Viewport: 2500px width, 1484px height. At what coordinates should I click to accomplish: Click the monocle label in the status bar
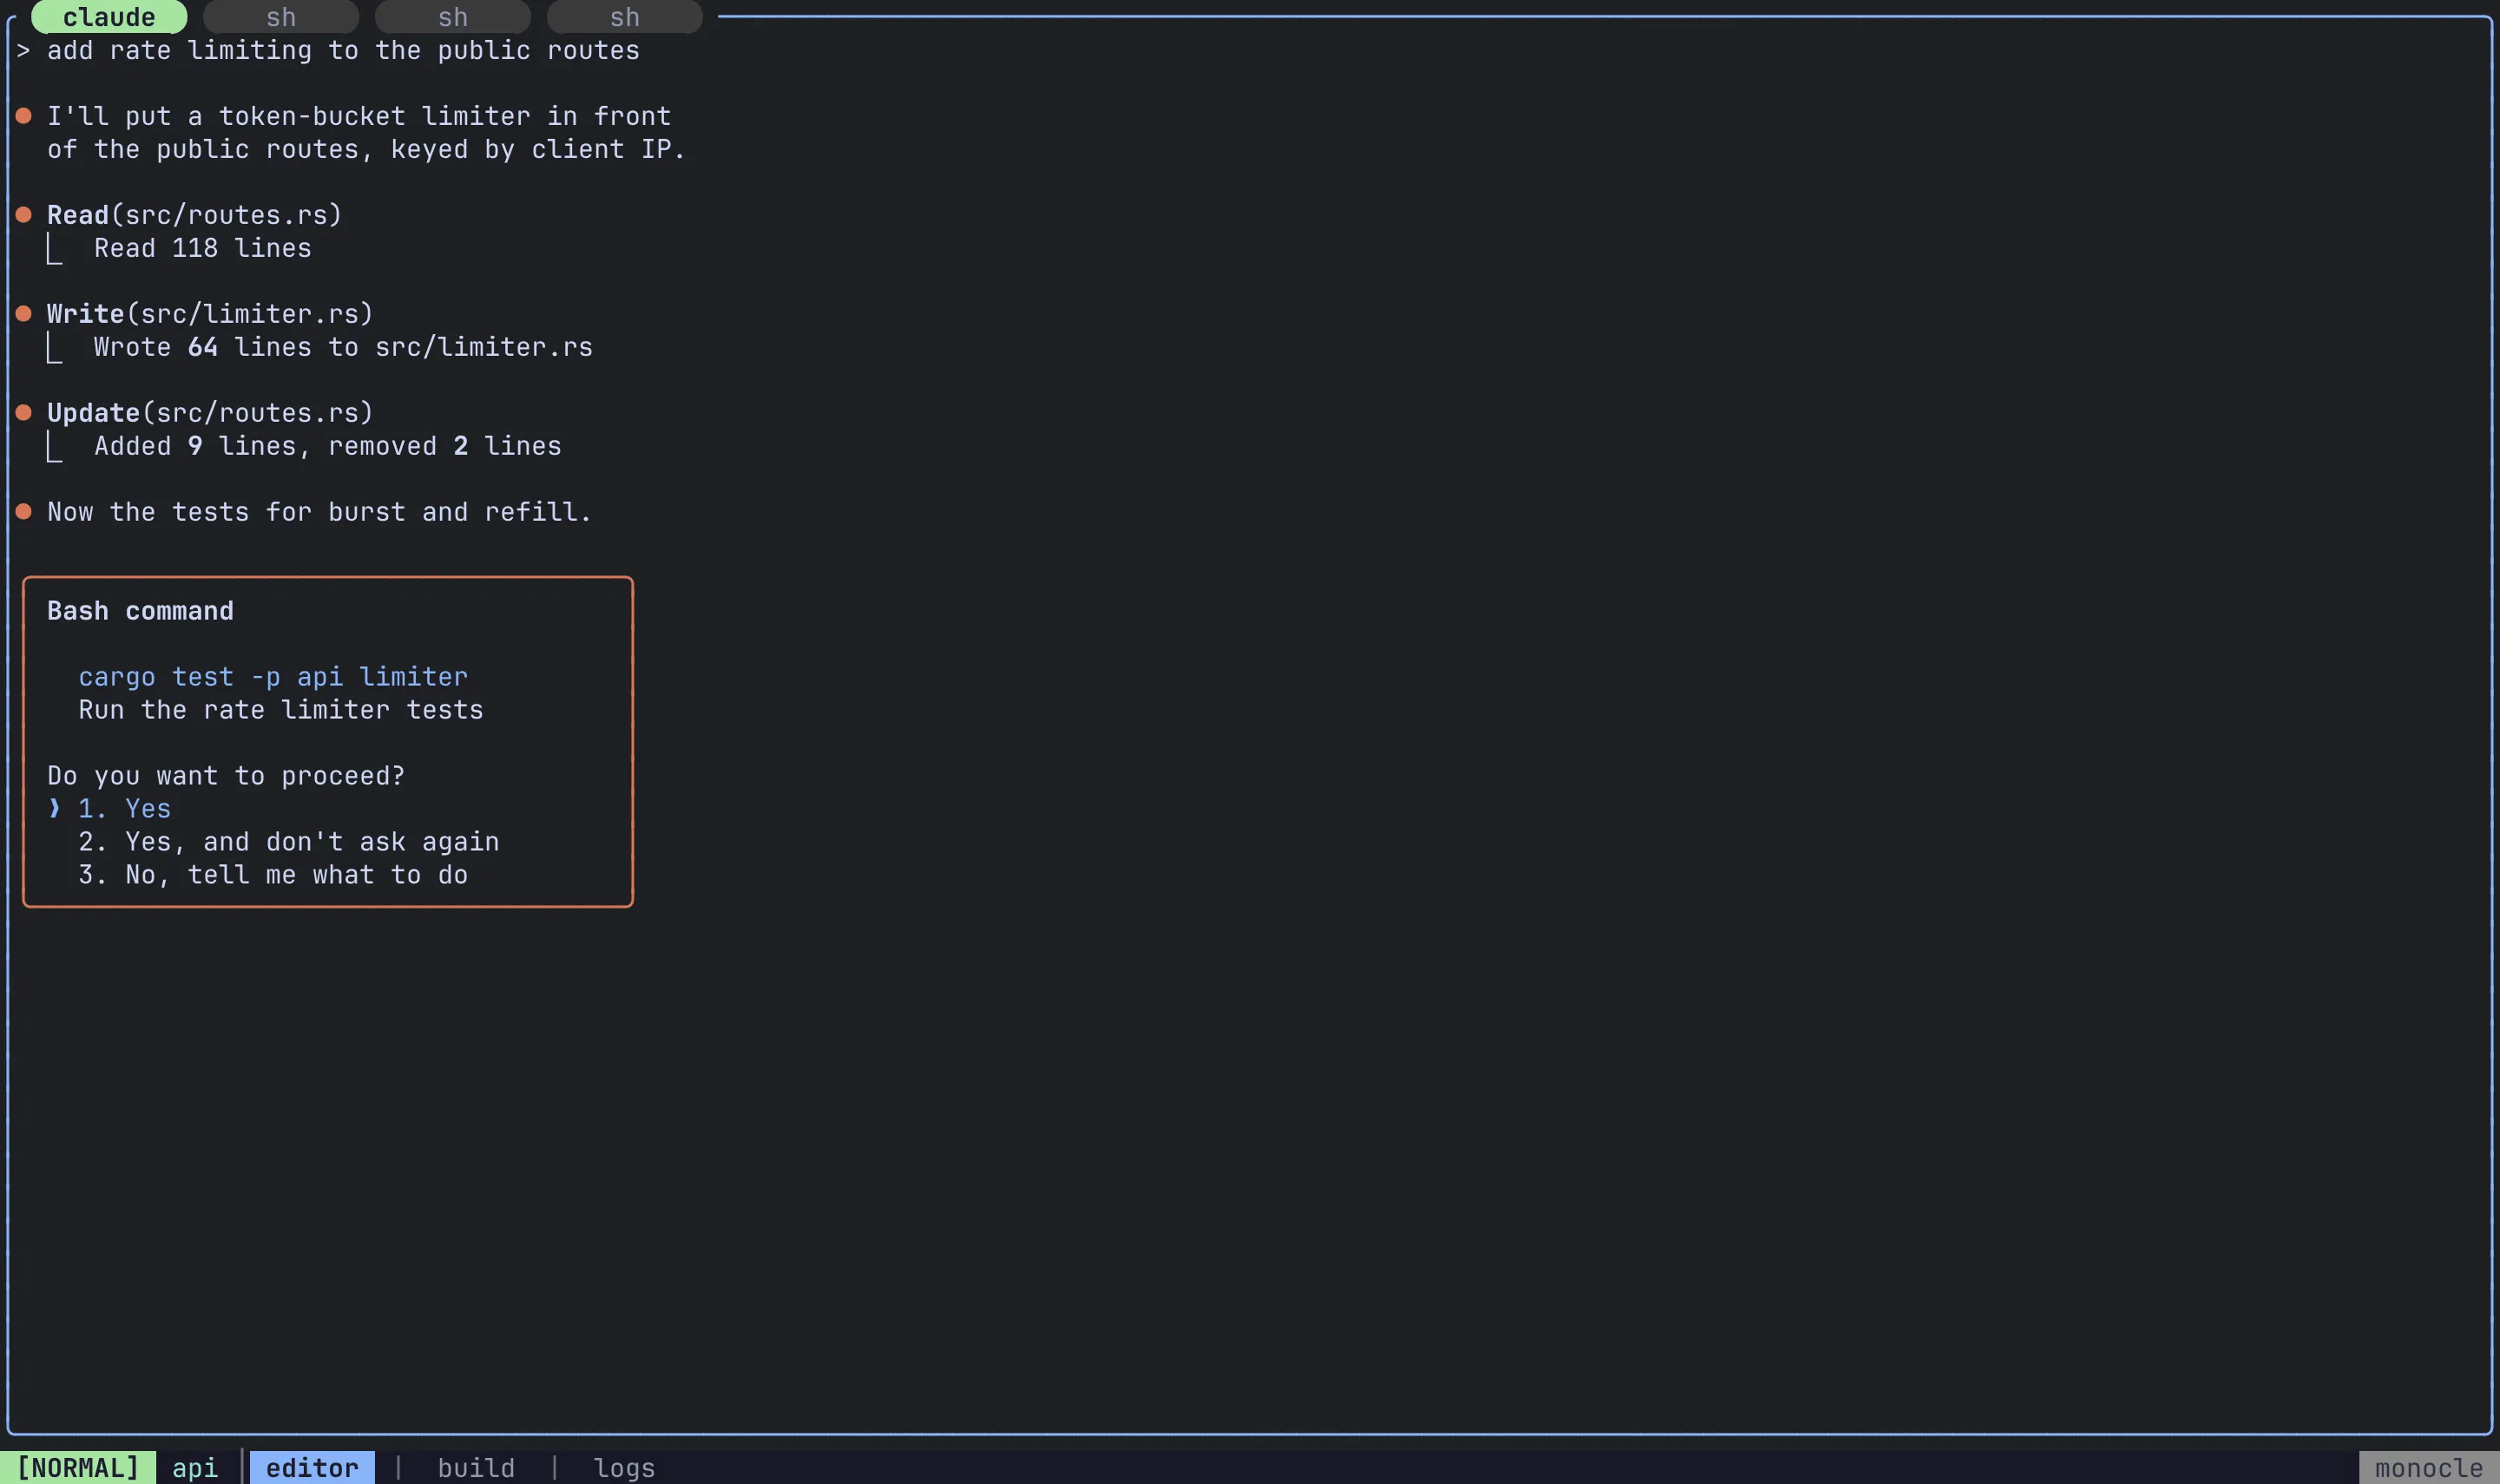(x=2429, y=1467)
